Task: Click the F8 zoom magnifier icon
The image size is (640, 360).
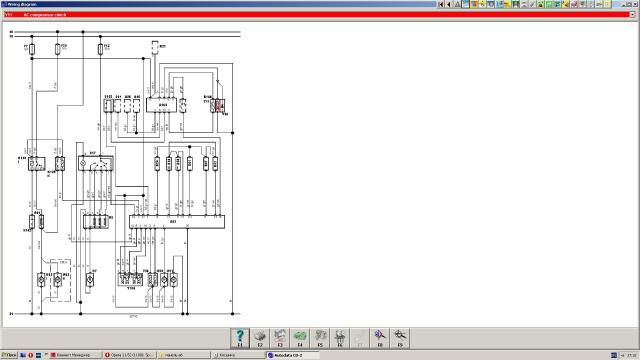Action: click(380, 338)
